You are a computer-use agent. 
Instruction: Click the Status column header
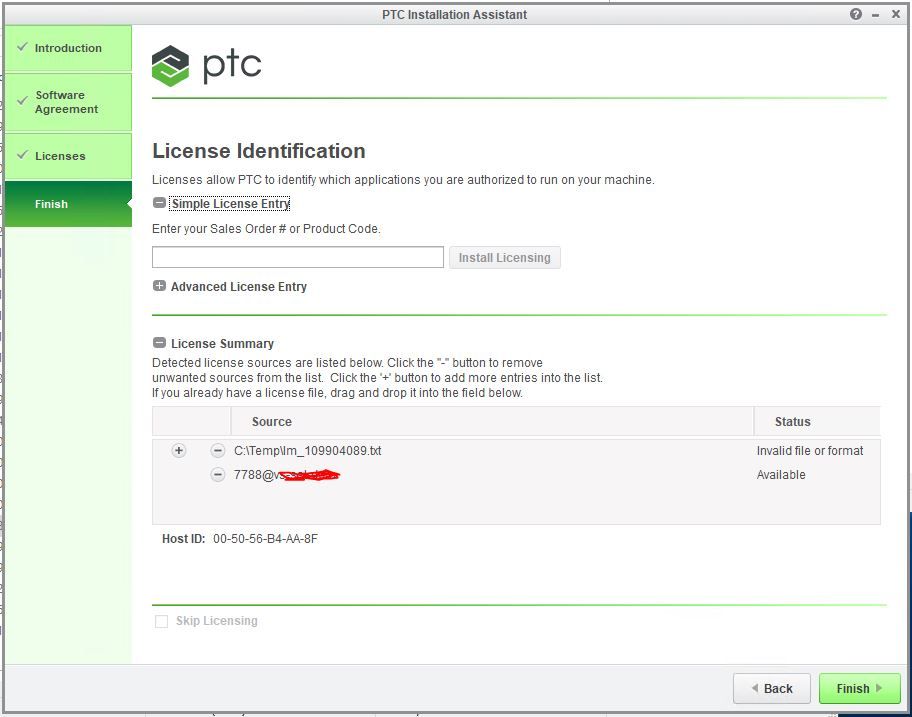[x=817, y=422]
